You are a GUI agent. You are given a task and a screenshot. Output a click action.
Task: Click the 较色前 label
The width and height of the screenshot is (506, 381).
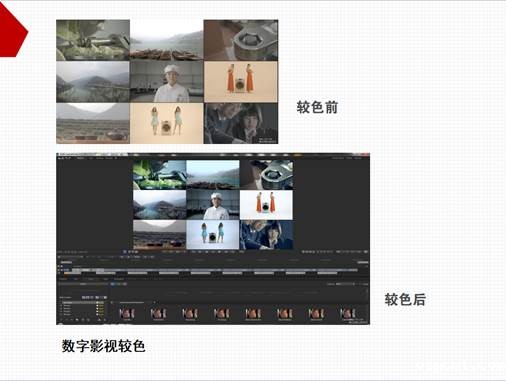click(317, 107)
